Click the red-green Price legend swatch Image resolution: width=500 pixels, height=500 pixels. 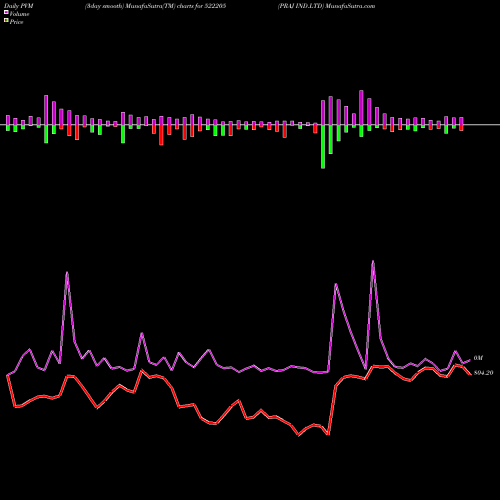6,21
